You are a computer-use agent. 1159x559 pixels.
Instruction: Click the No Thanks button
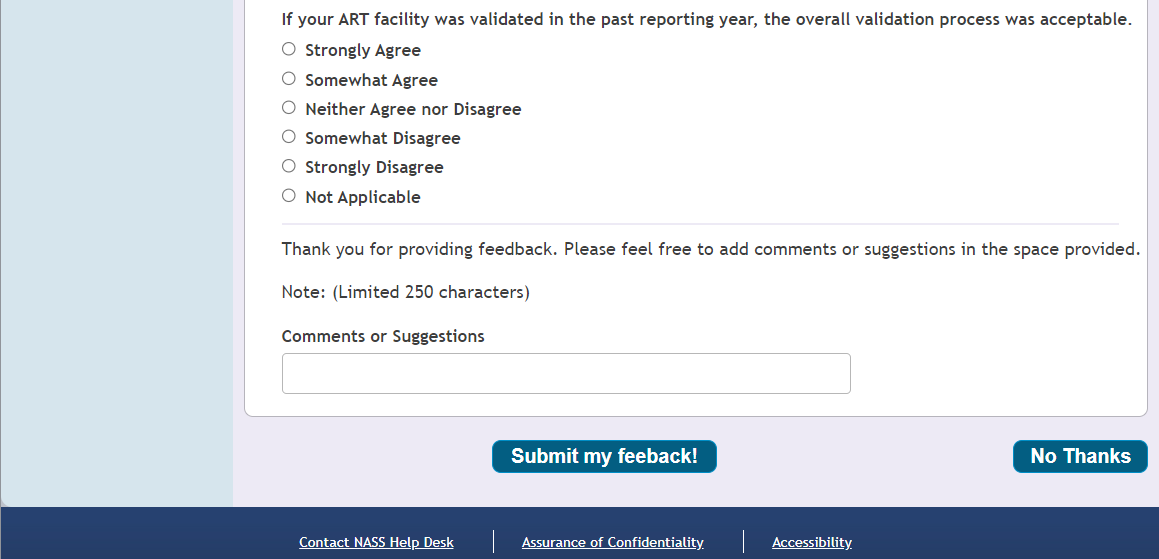(1080, 456)
